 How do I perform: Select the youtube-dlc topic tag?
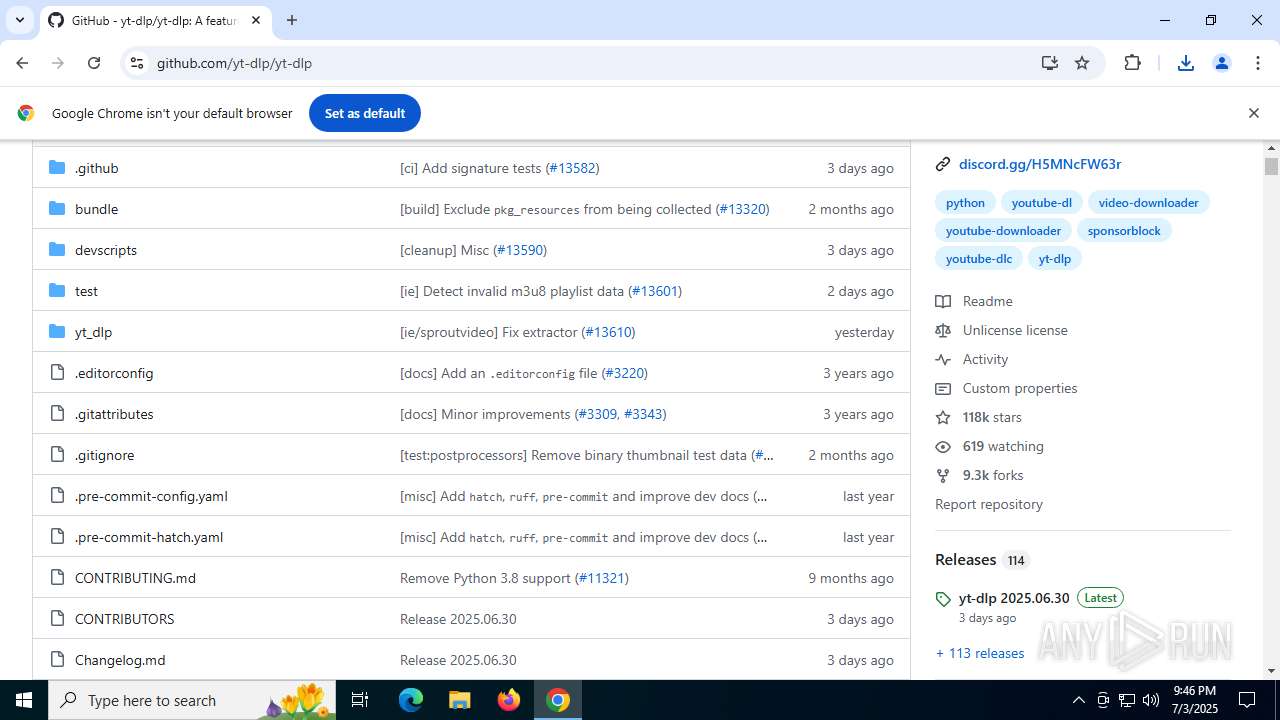[x=979, y=259]
